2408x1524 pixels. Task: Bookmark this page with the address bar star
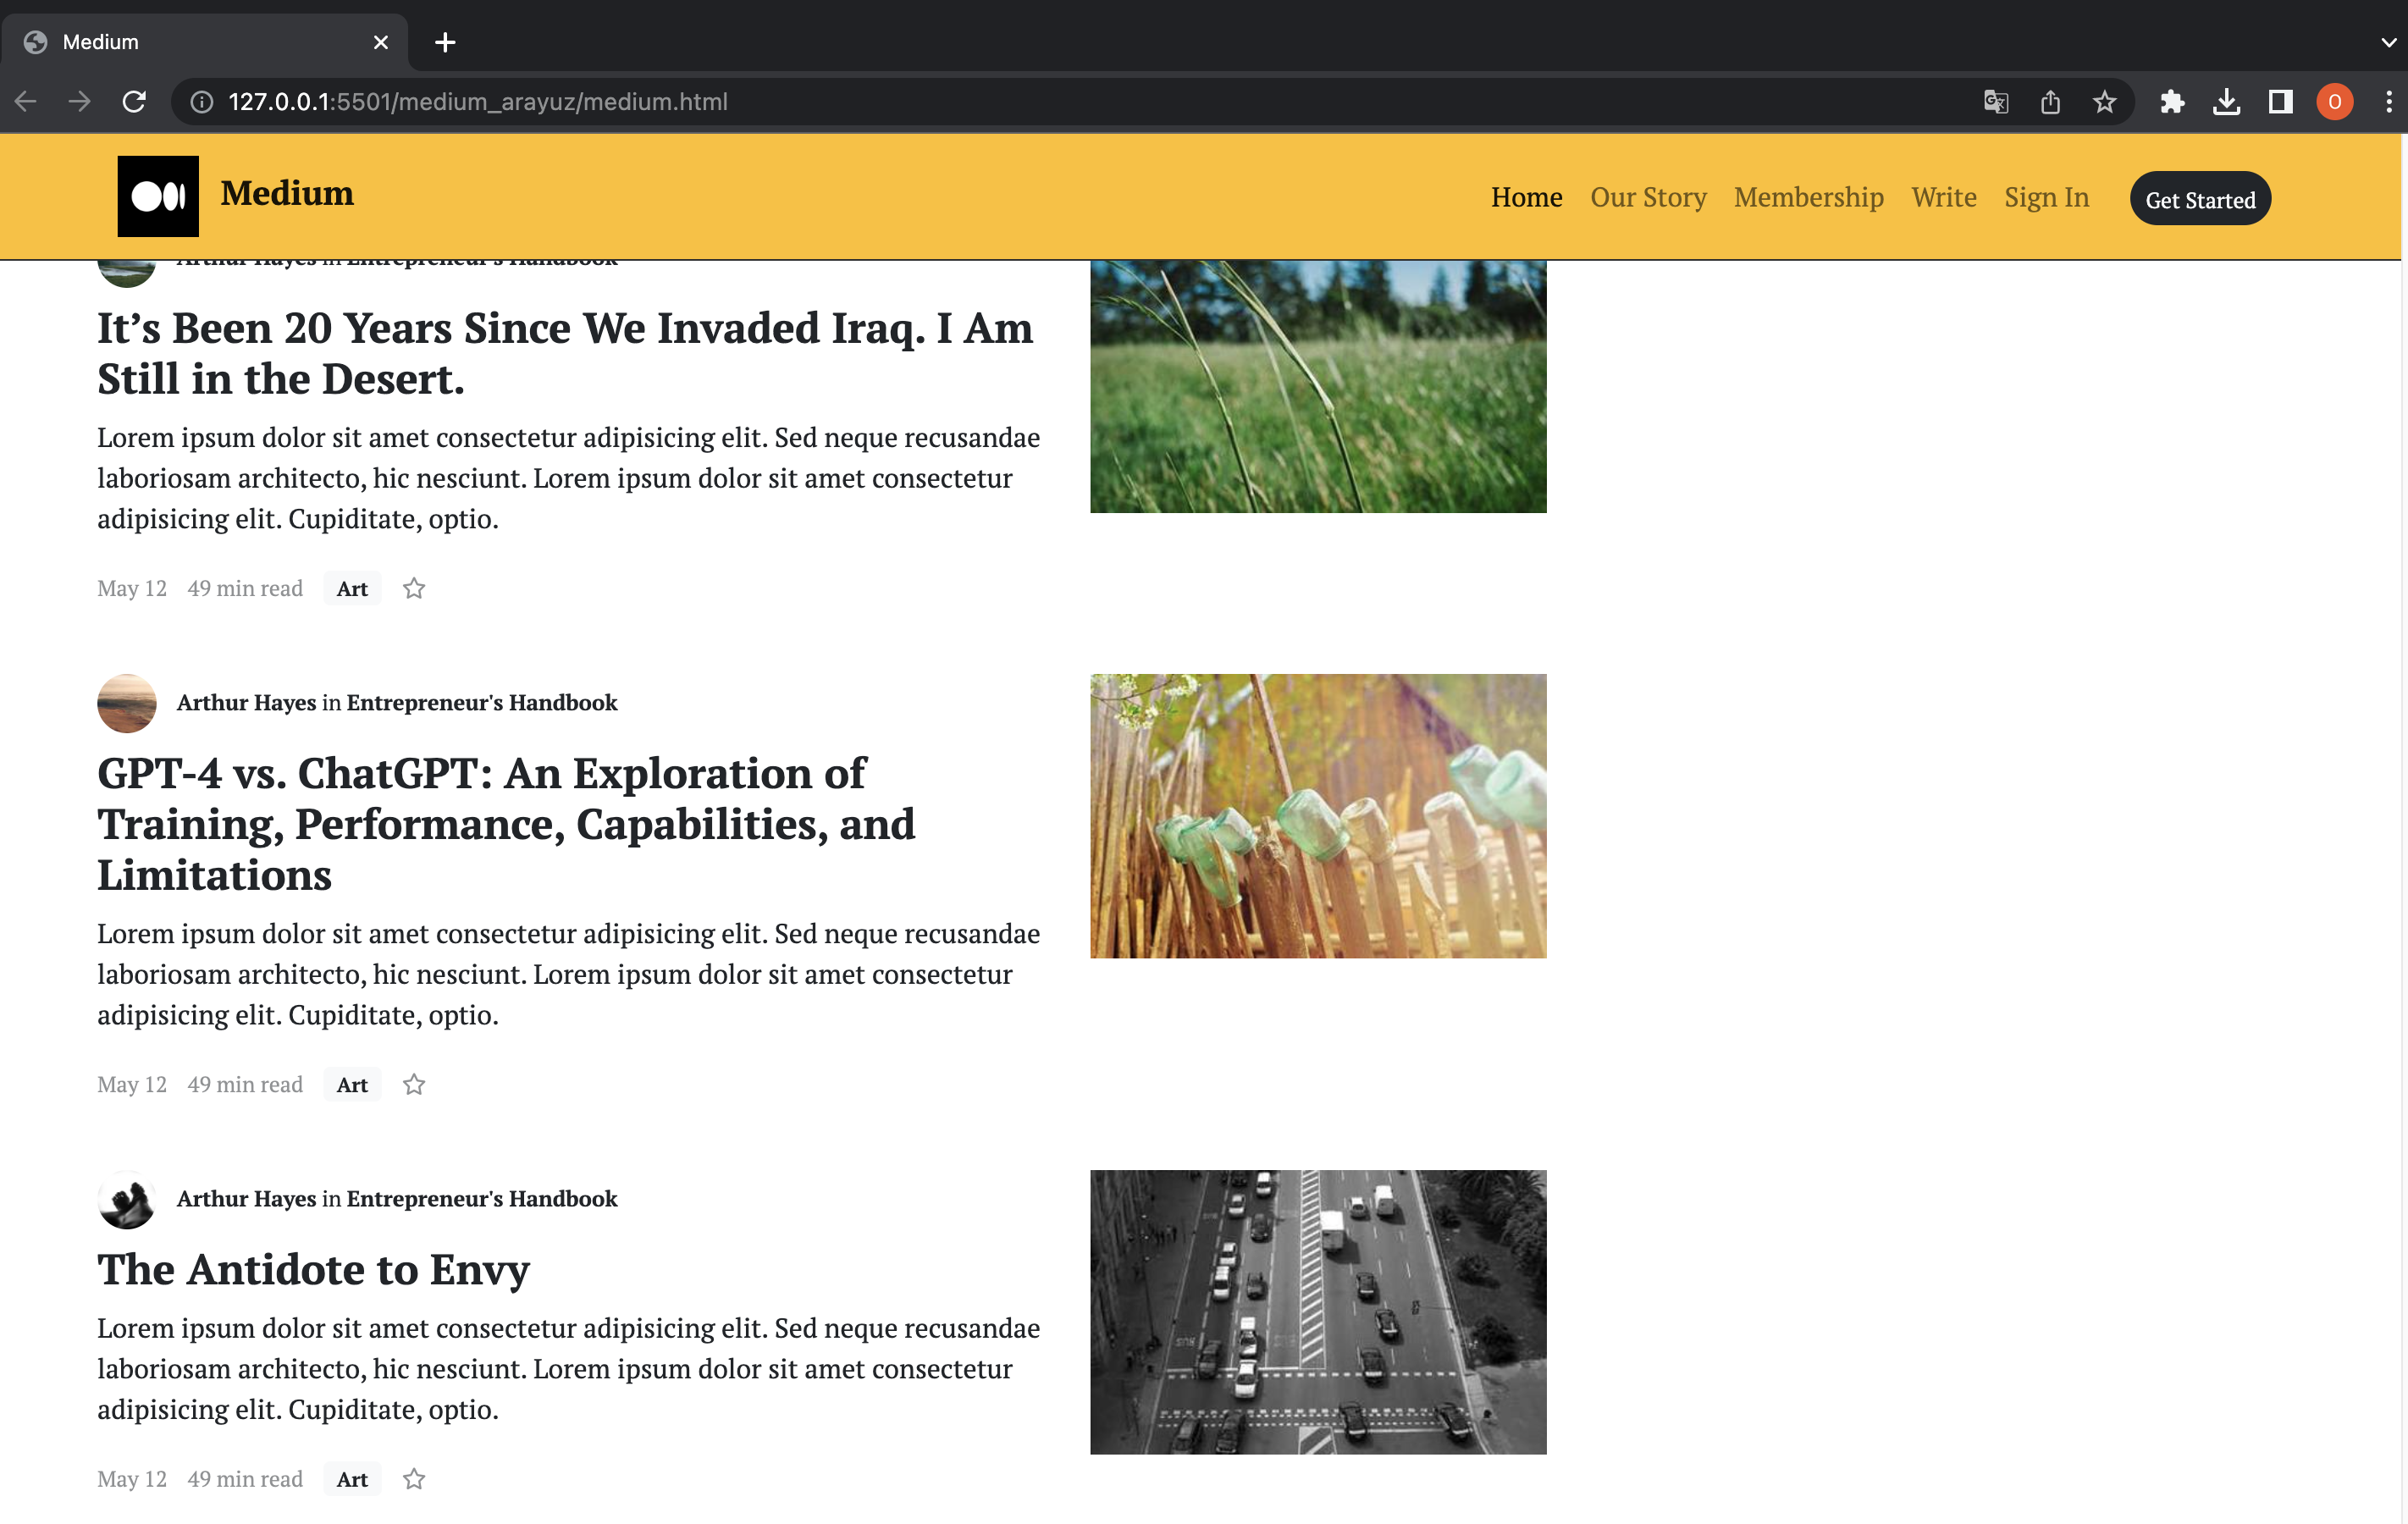(2104, 101)
